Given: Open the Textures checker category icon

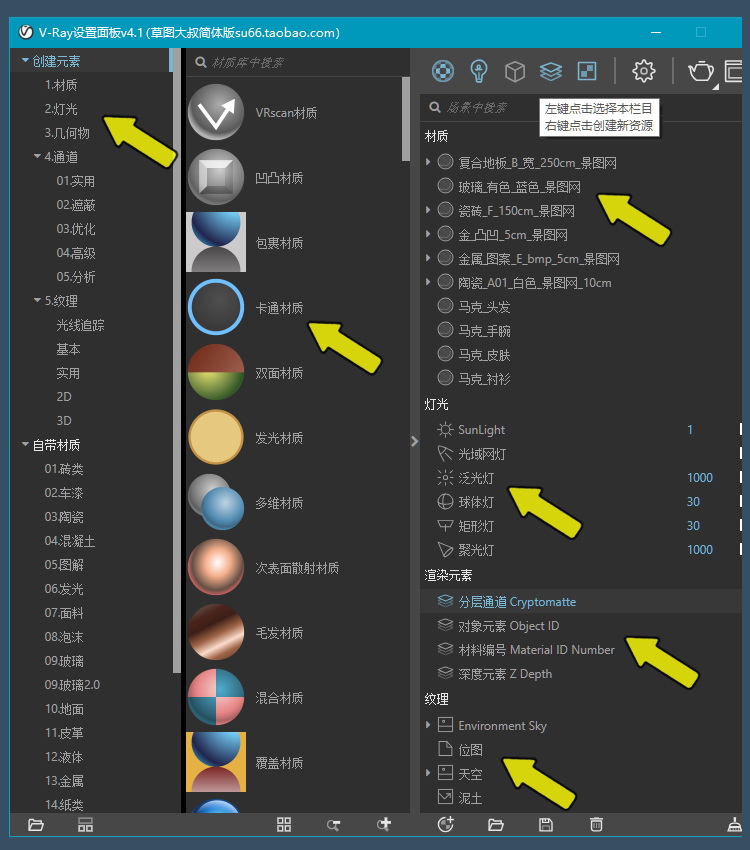Looking at the screenshot, I should (x=587, y=71).
